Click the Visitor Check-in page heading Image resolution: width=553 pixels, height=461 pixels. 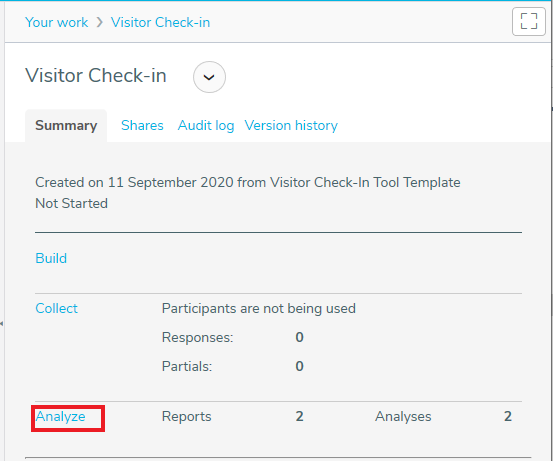point(96,76)
